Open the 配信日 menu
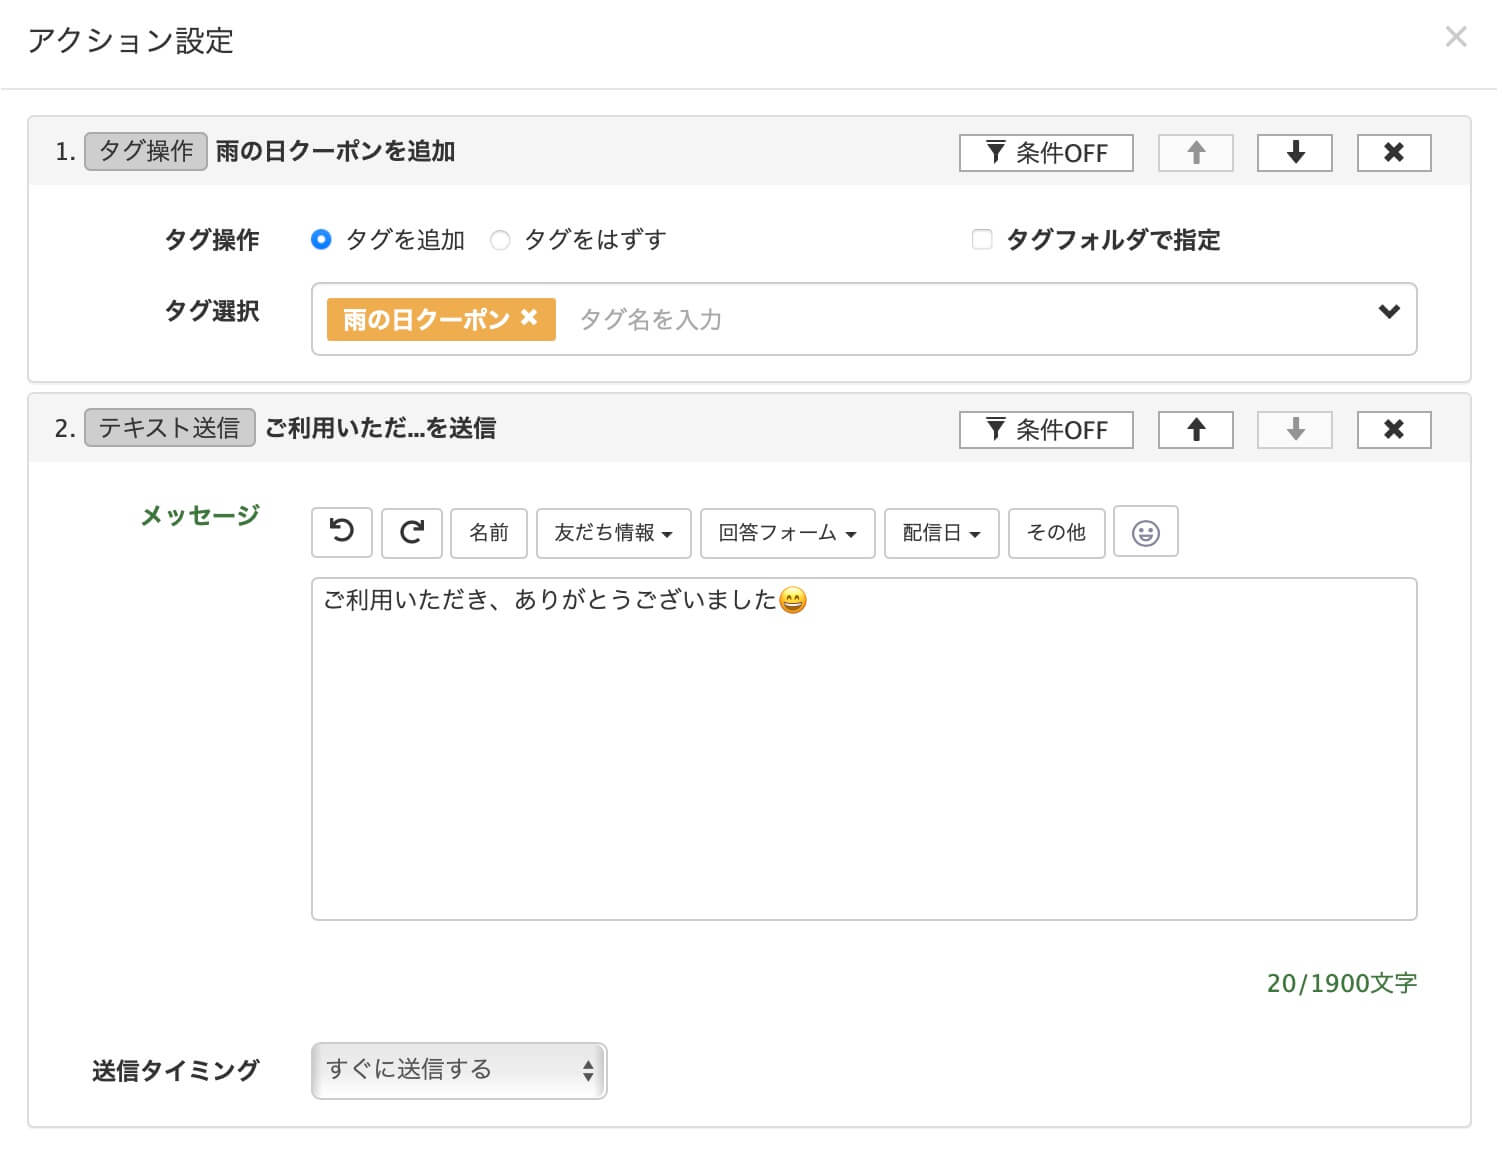Screen dimensions: 1502x1162 coord(941,533)
